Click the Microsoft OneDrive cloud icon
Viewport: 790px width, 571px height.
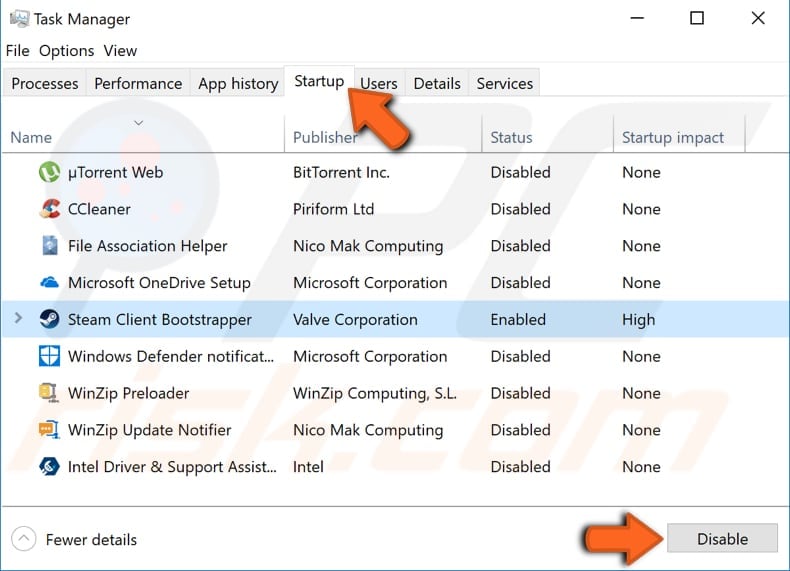pyautogui.click(x=49, y=282)
